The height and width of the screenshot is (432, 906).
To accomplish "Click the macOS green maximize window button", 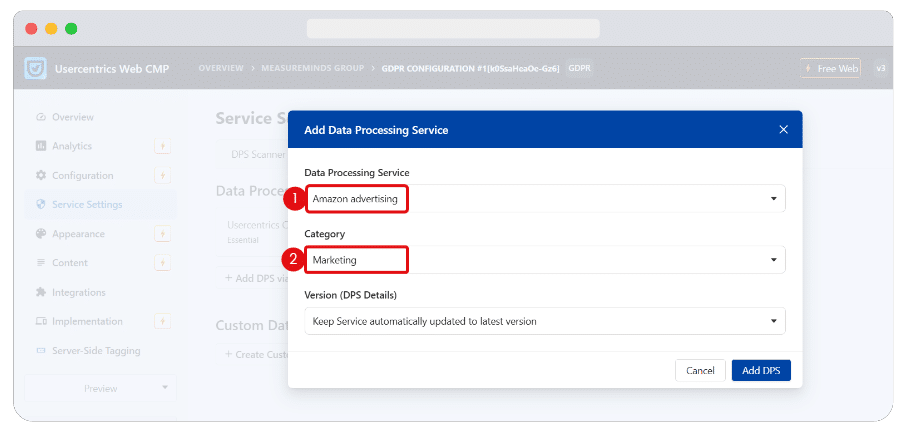I will pos(71,29).
